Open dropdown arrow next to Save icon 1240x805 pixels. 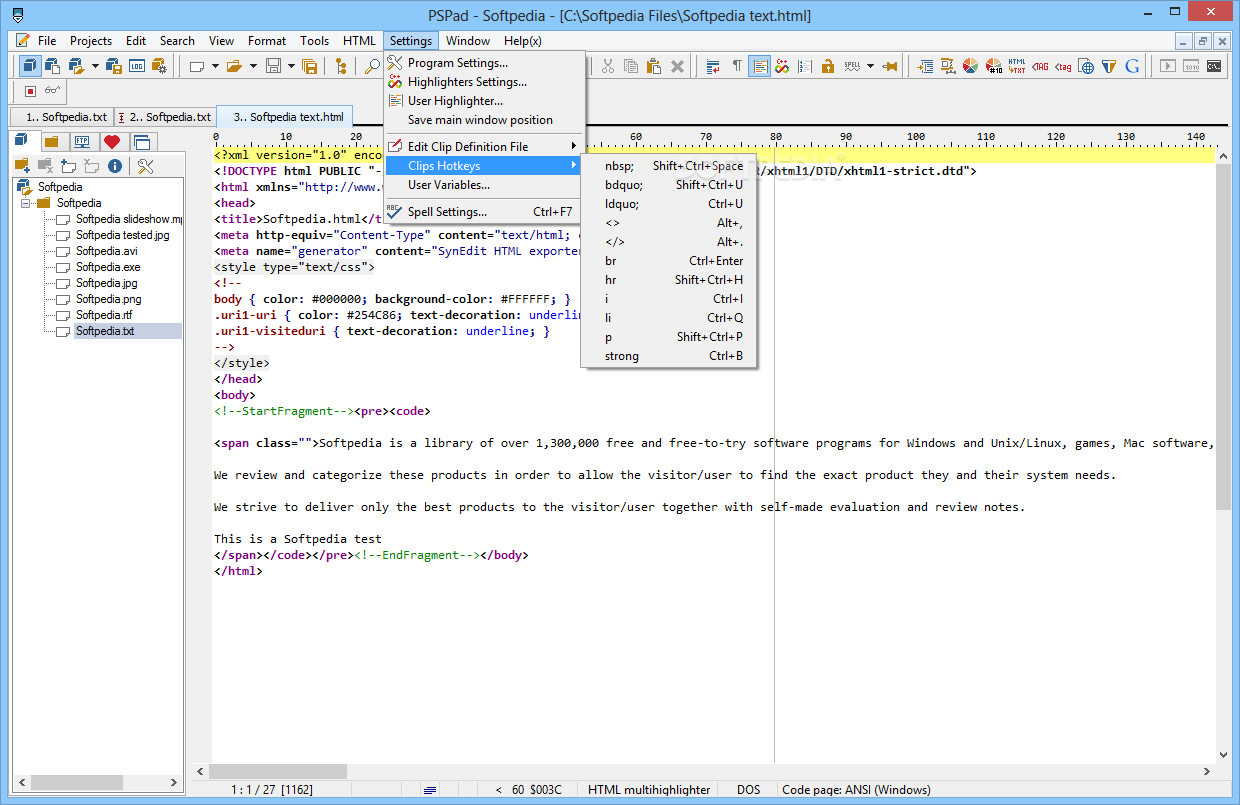(291, 66)
